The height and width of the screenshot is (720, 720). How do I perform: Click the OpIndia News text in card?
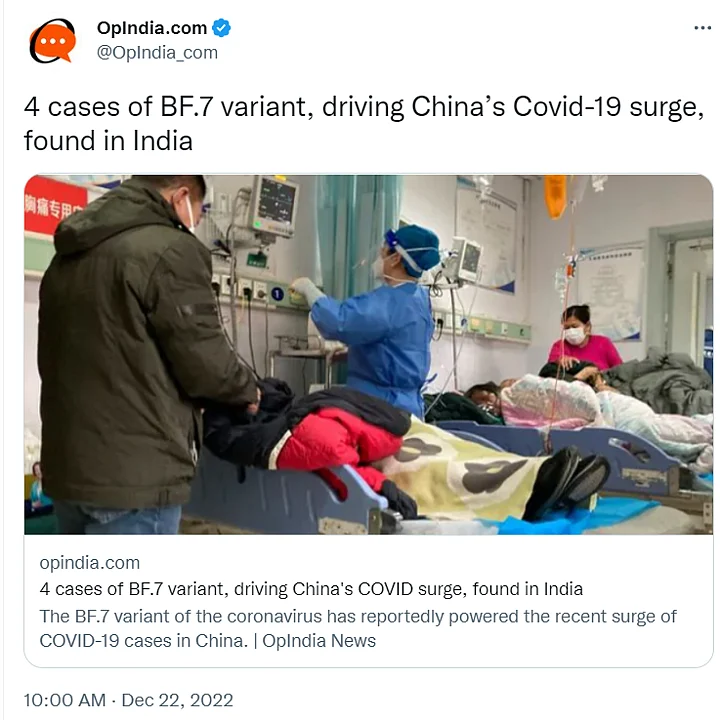[319, 641]
